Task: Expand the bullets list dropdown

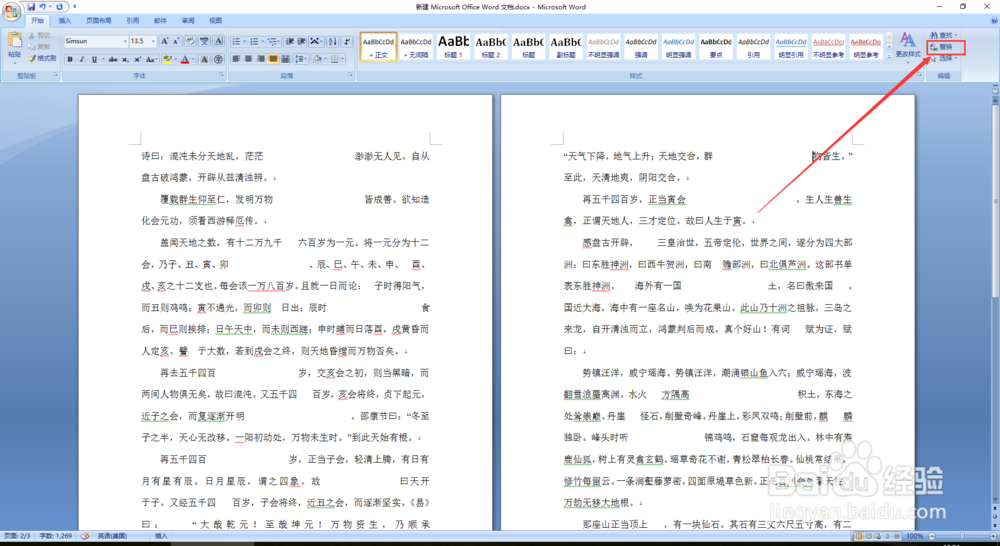Action: [244, 41]
